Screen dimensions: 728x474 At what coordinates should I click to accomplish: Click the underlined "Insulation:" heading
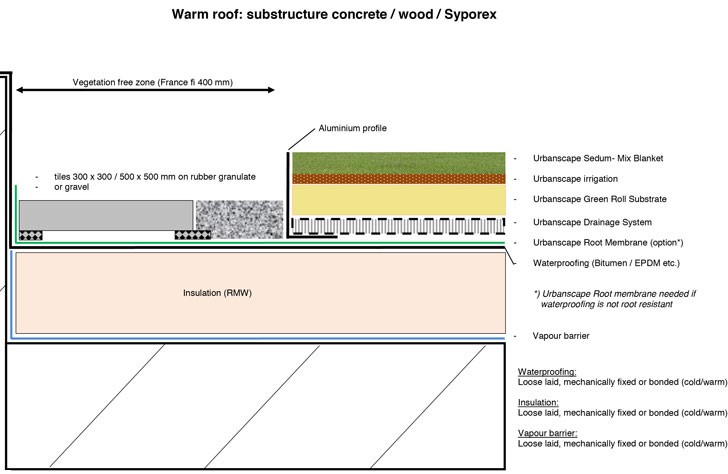coord(537,401)
